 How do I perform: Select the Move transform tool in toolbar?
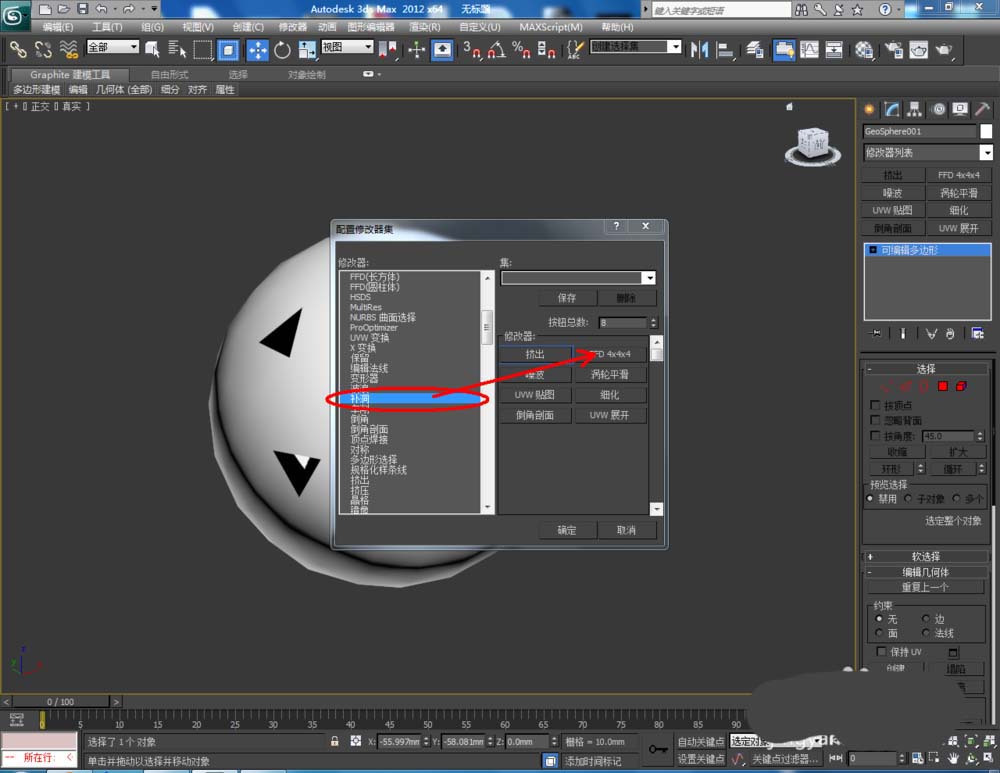257,50
